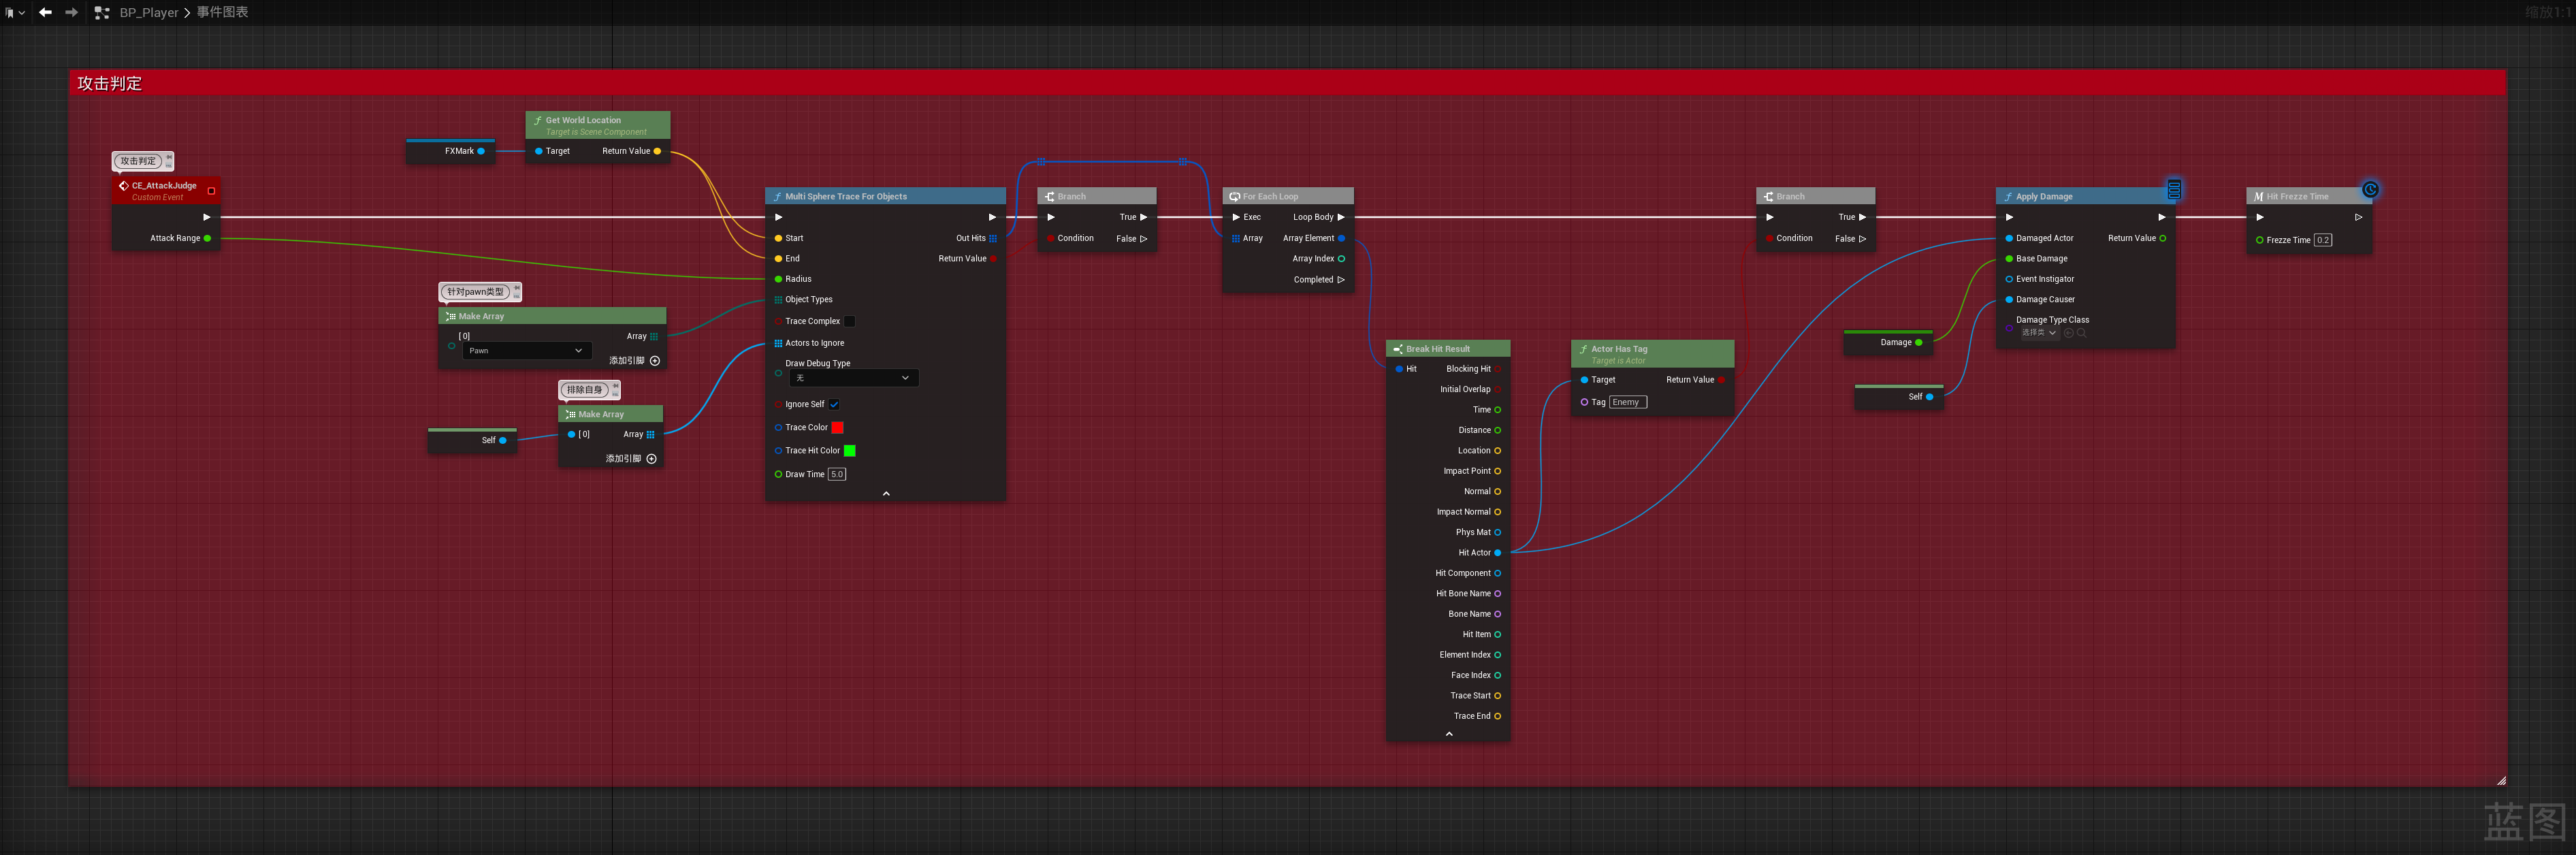Click the use-selected arrow icon under Damage Type Class
Image resolution: width=2576 pixels, height=855 pixels.
point(2068,333)
